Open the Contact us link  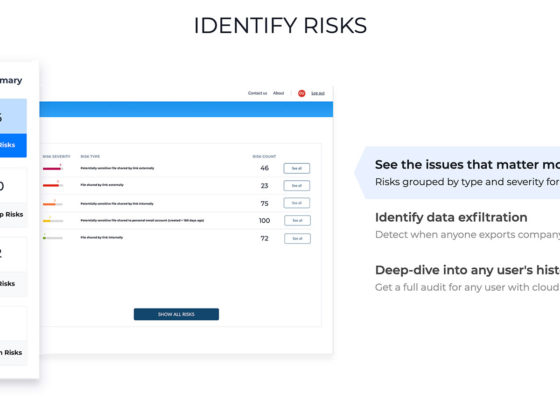coord(258,93)
